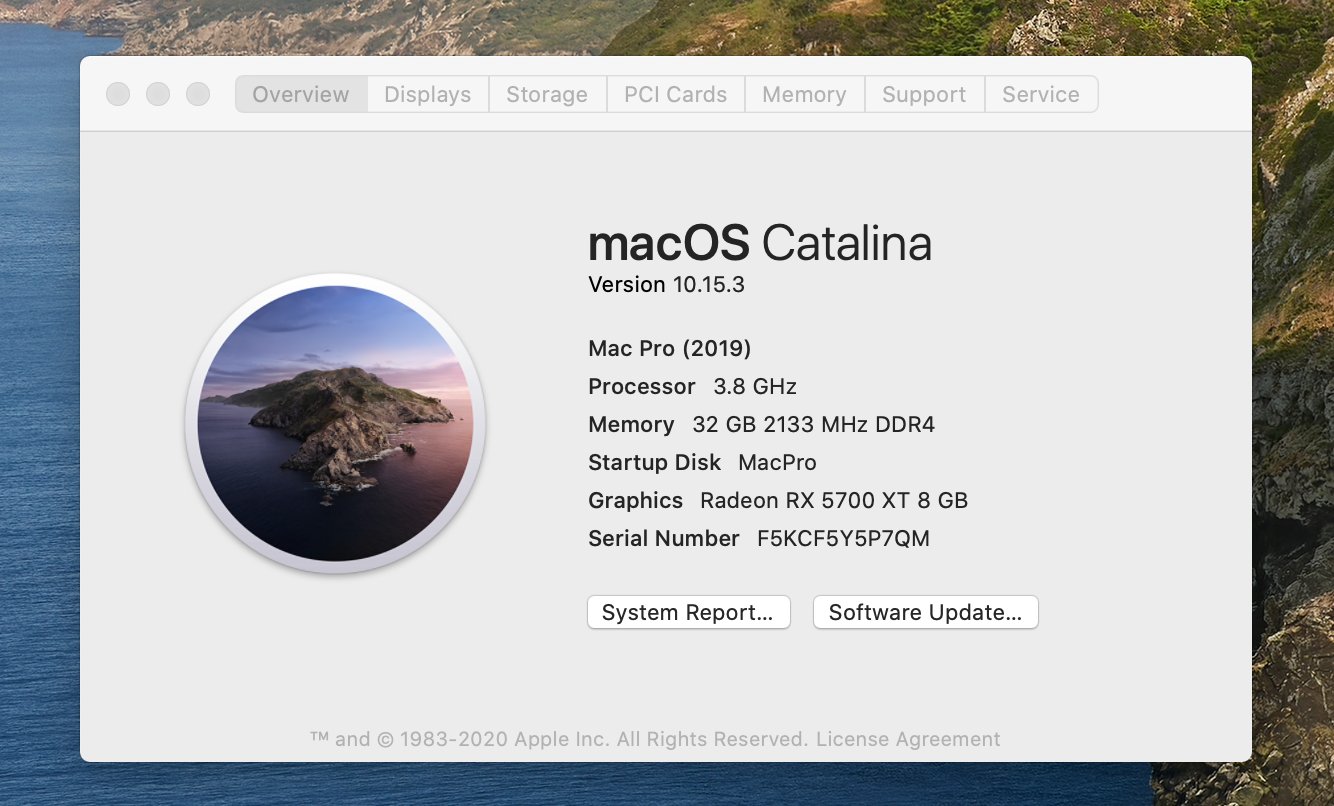
Task: Click the 32 GB 2133 MHz DDR4 value
Action: point(814,425)
